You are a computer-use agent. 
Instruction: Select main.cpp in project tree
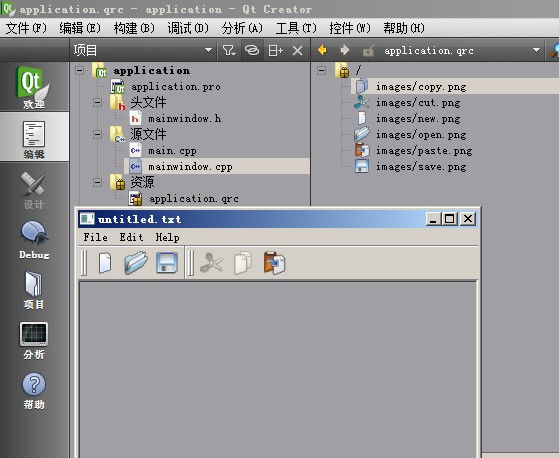point(172,151)
